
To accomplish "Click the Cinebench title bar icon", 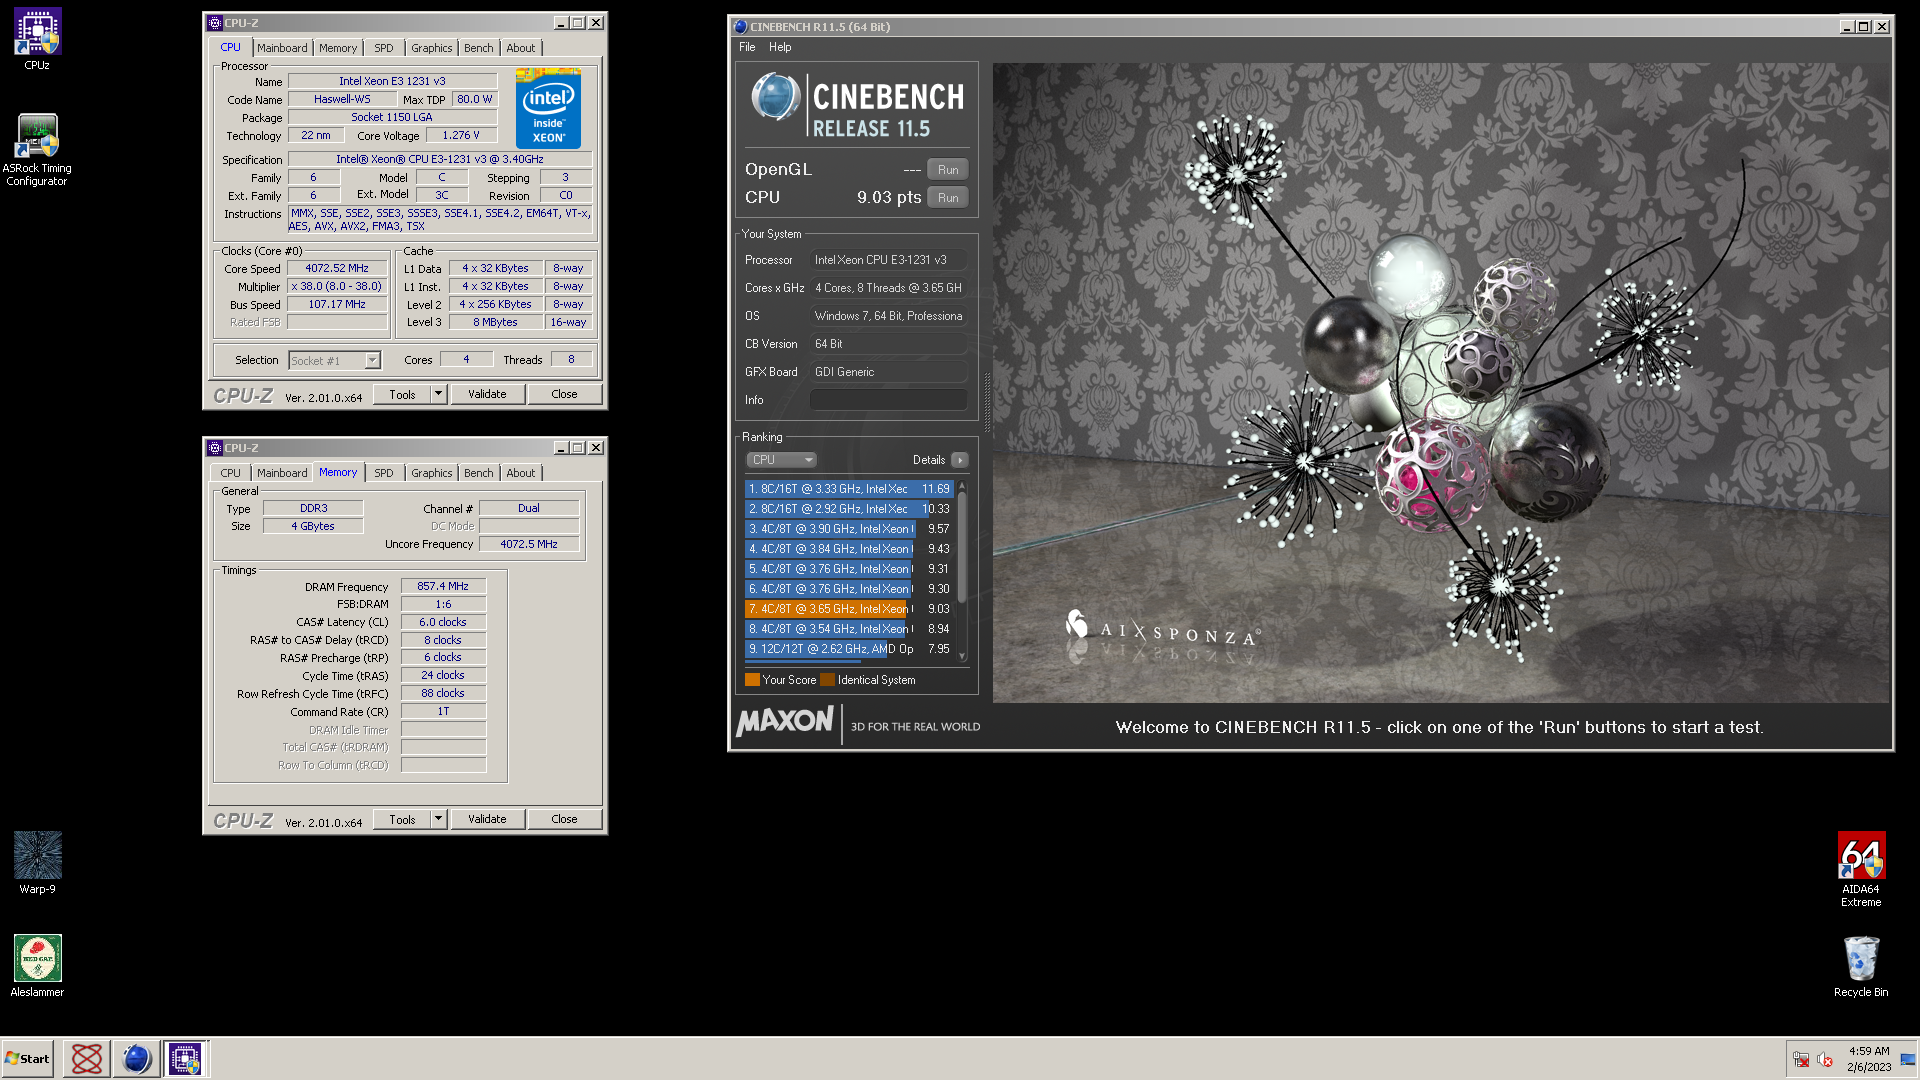I will (x=740, y=27).
